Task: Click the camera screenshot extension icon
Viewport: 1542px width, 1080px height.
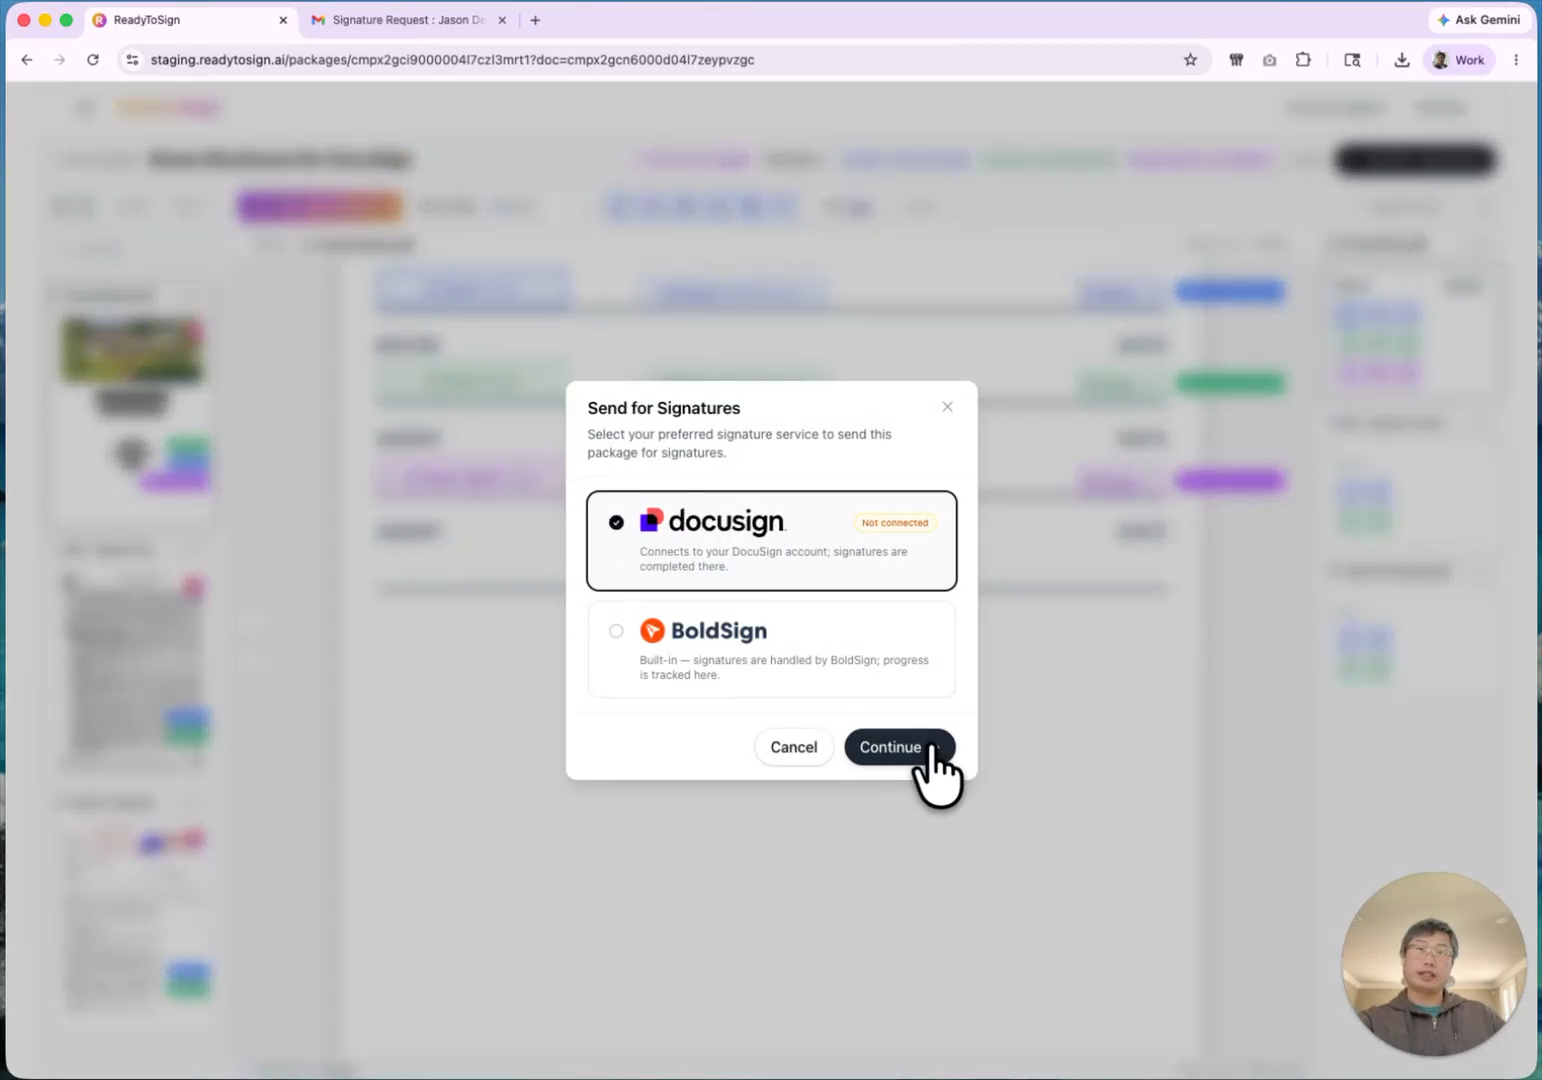Action: point(1269,60)
